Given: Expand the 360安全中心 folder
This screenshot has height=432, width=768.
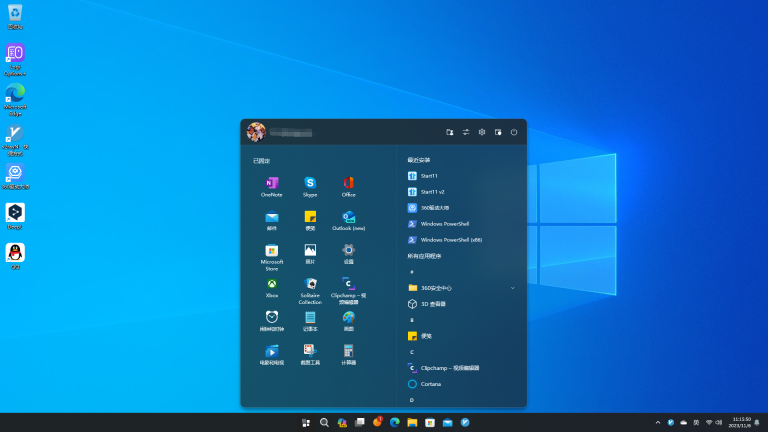Looking at the screenshot, I should [462, 288].
